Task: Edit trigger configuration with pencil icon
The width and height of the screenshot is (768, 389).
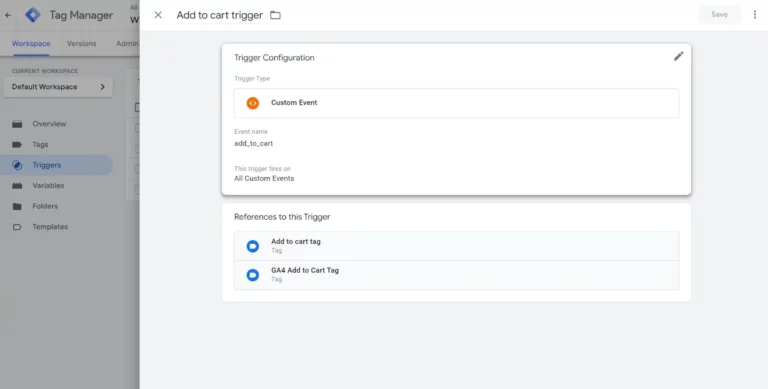Action: click(678, 56)
